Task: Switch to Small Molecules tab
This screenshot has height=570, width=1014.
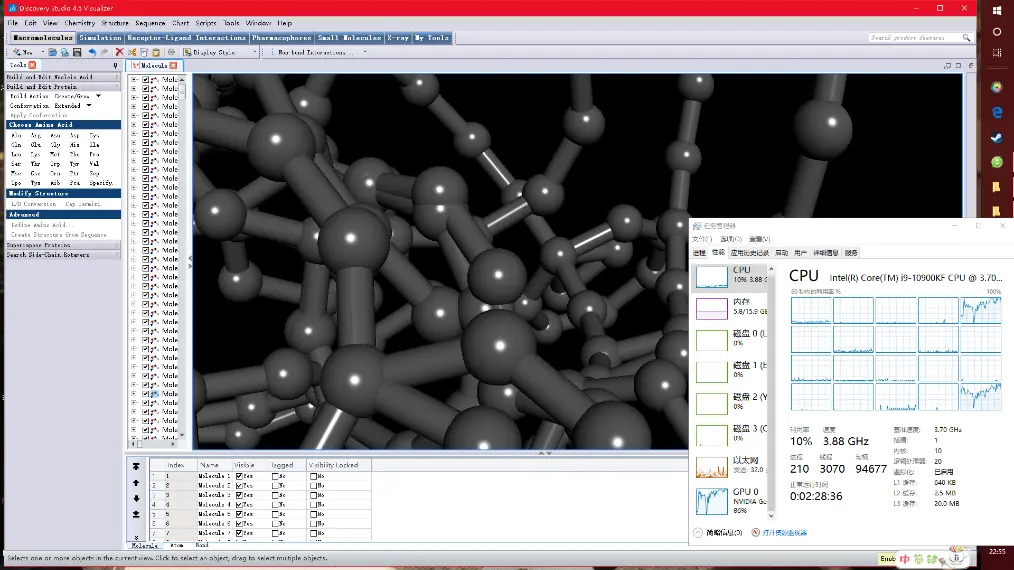Action: (349, 38)
